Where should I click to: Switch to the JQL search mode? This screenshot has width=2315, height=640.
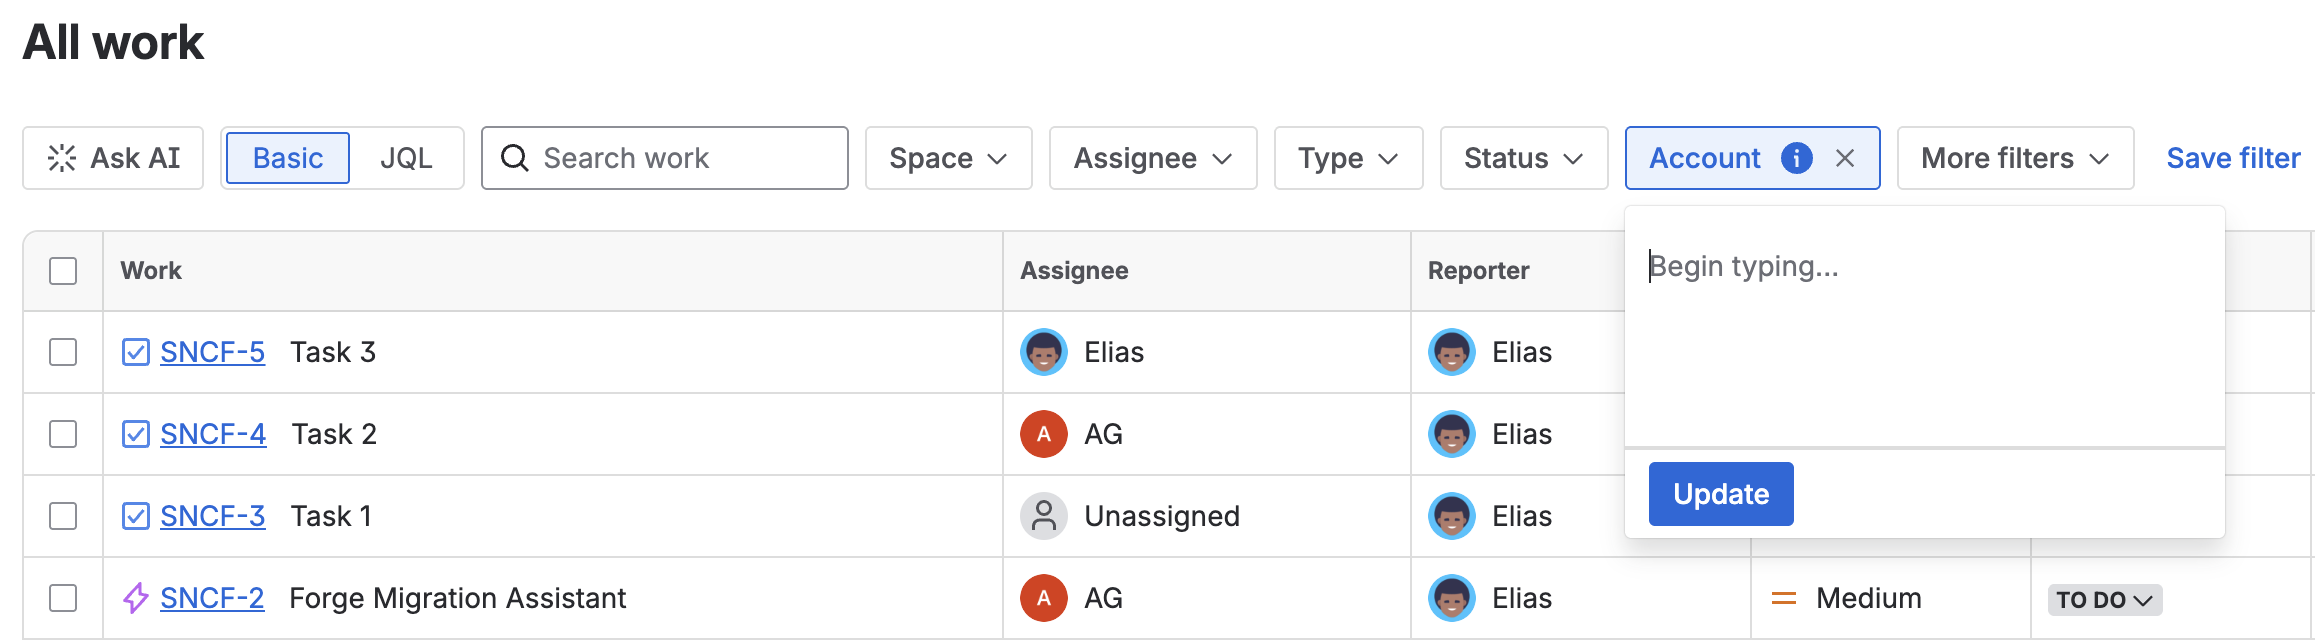[x=406, y=158]
